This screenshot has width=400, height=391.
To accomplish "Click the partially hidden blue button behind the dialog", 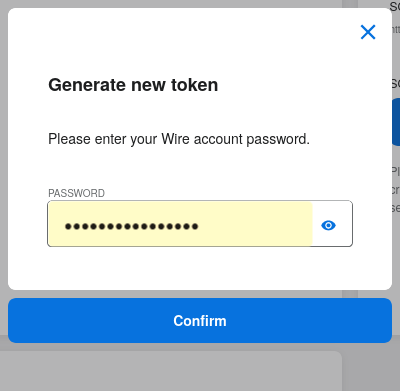I will [x=396, y=122].
